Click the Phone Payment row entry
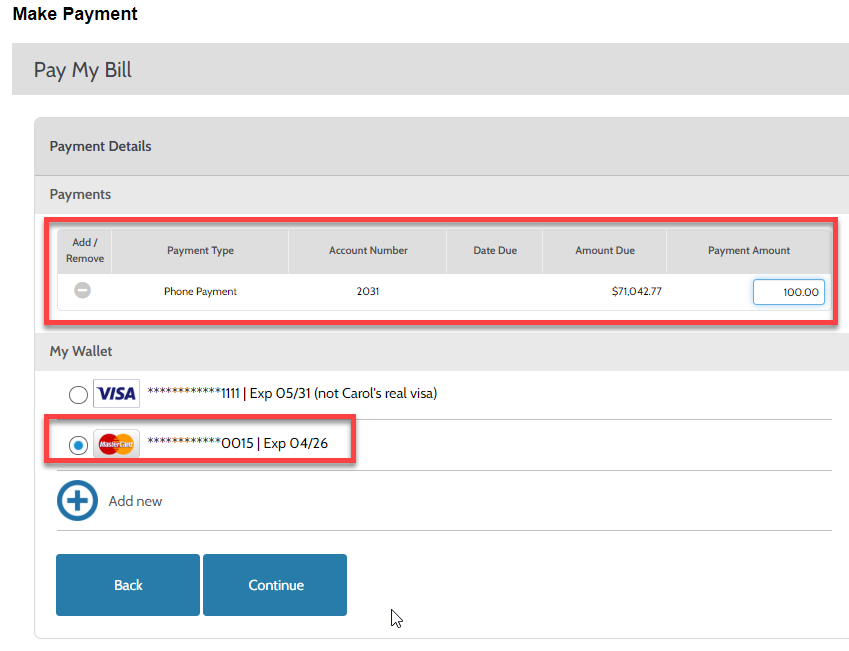Image resolution: width=849 pixels, height=651 pixels. tap(200, 291)
